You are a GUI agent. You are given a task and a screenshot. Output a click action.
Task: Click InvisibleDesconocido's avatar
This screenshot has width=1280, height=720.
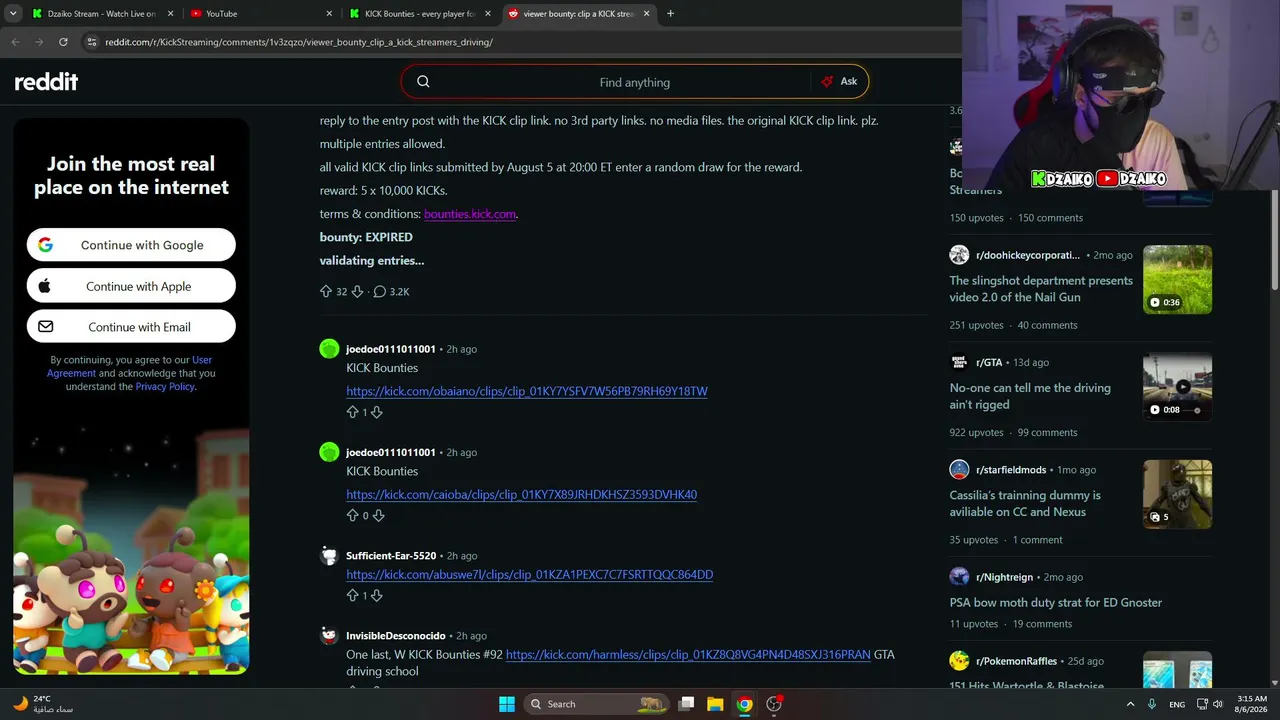tap(329, 636)
